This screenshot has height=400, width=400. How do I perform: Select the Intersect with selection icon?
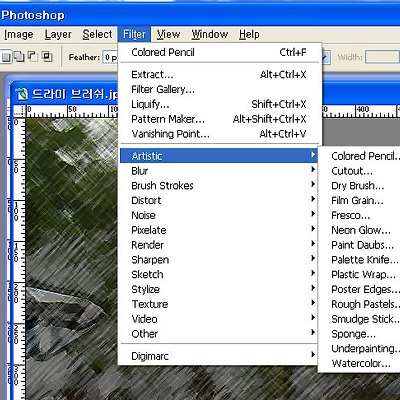(47, 57)
